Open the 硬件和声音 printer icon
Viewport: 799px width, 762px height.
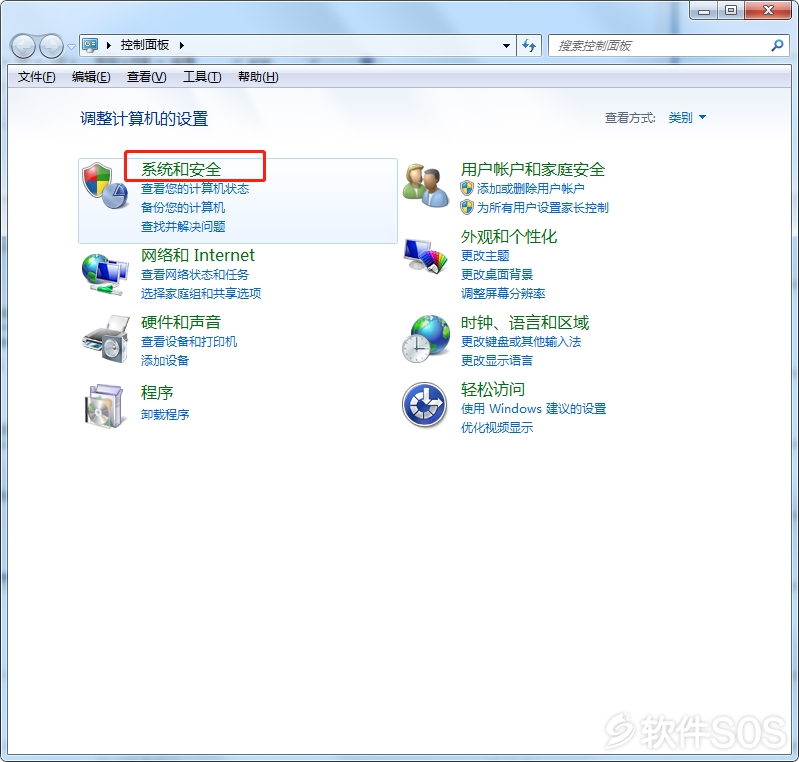pyautogui.click(x=106, y=339)
